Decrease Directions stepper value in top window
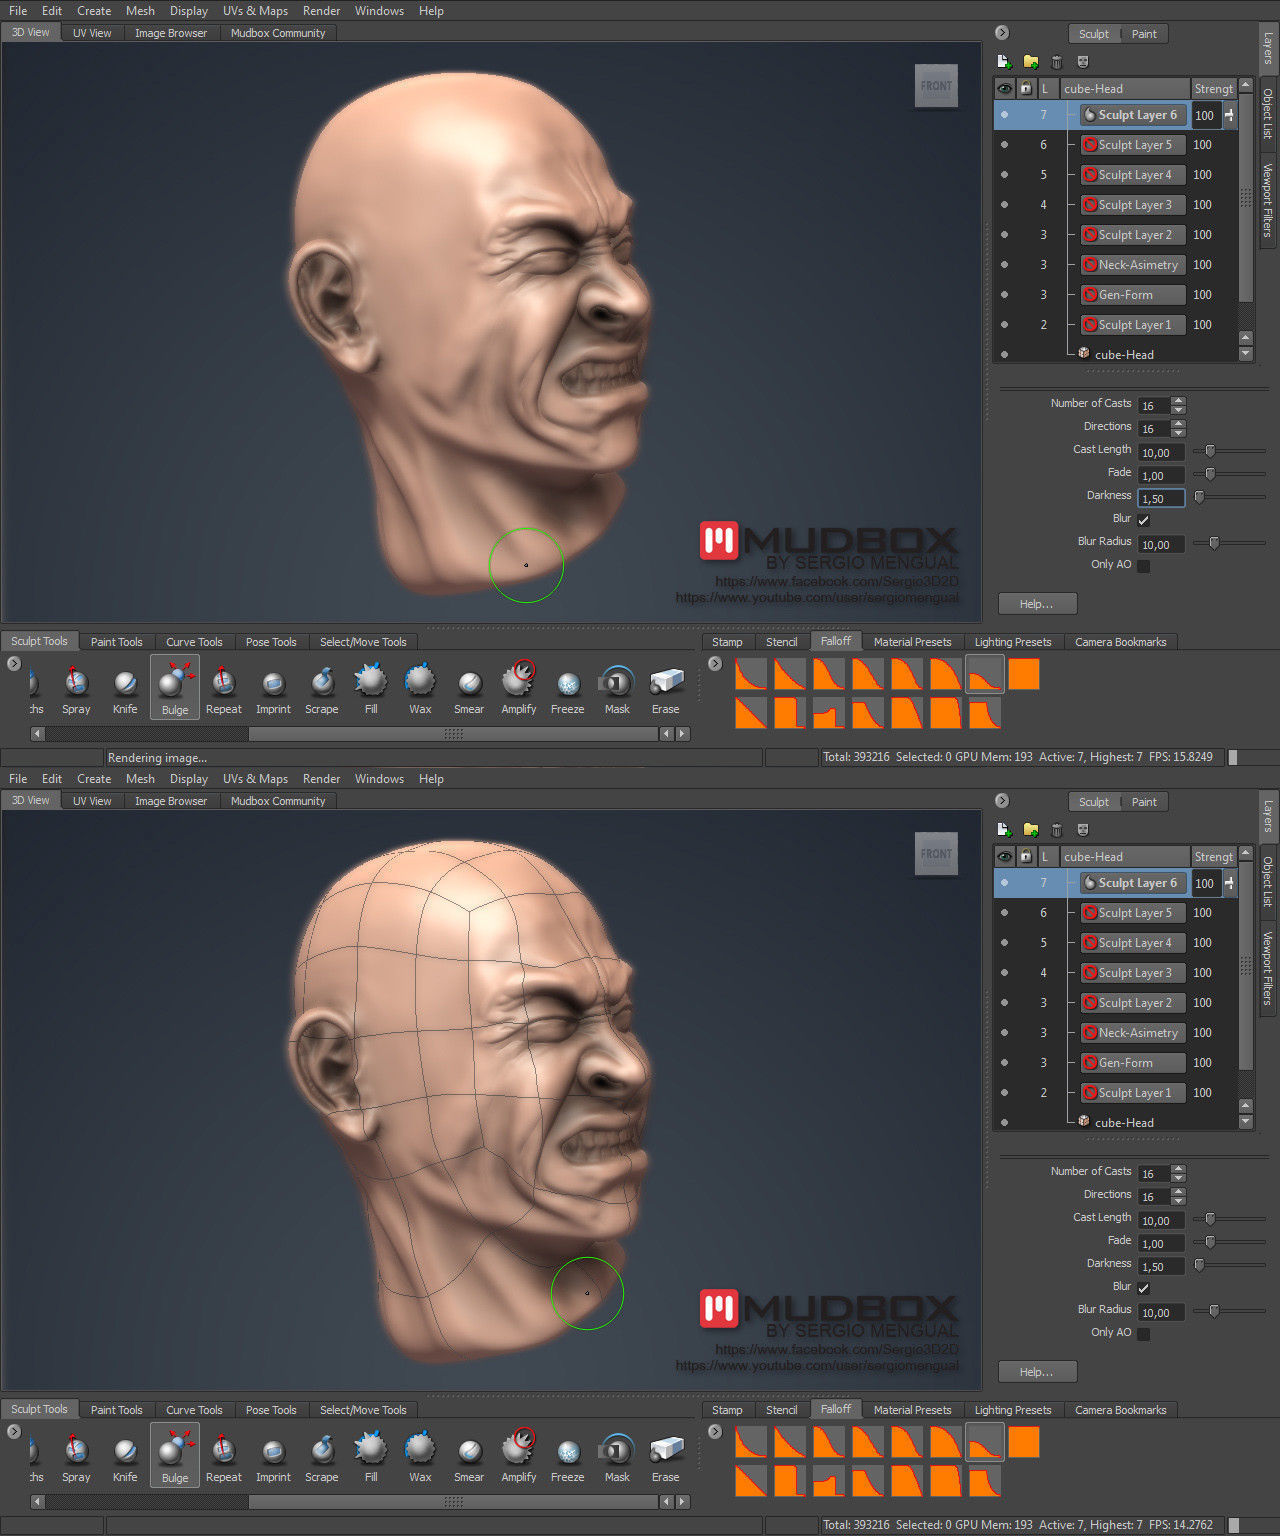Screen dimensions: 1280x1536 pyautogui.click(x=1178, y=433)
